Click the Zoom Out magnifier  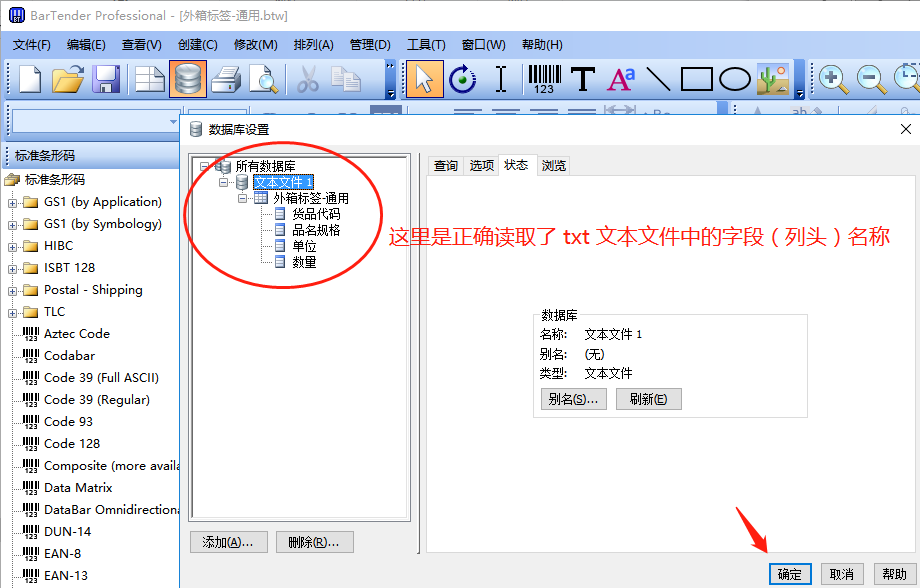pyautogui.click(x=871, y=79)
